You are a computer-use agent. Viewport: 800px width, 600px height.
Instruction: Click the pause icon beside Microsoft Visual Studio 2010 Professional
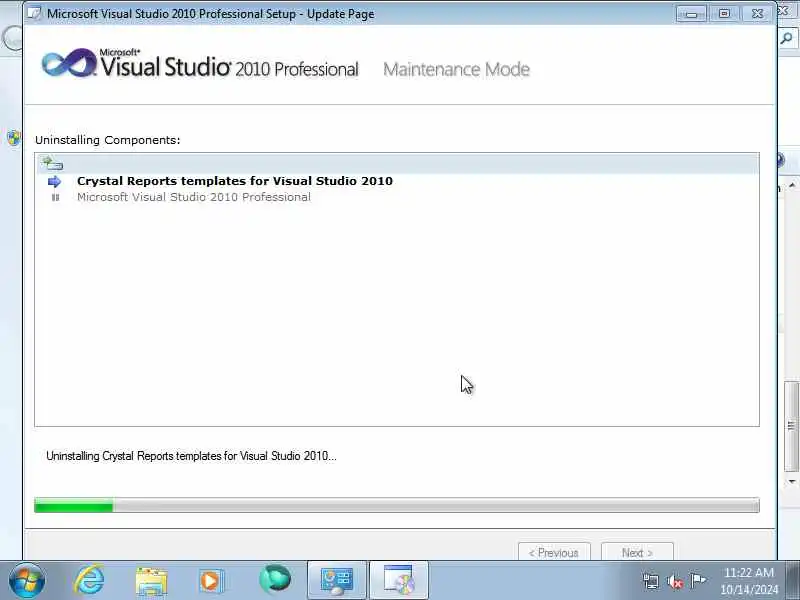[x=55, y=197]
